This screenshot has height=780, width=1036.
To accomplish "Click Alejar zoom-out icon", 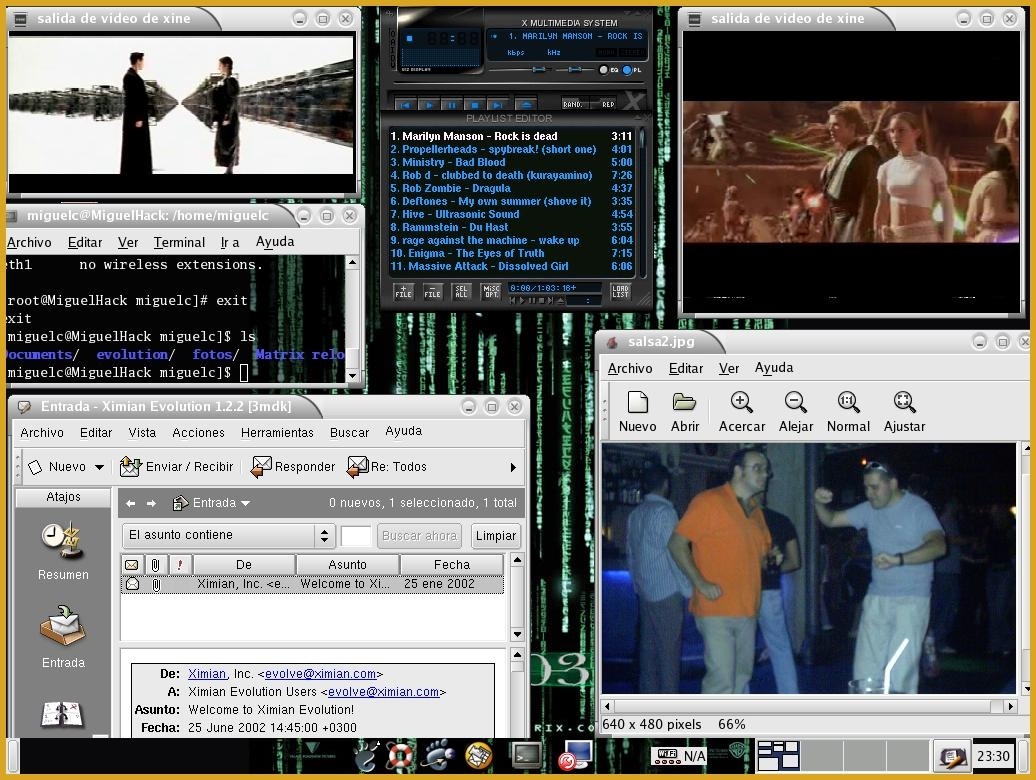I will [x=796, y=412].
